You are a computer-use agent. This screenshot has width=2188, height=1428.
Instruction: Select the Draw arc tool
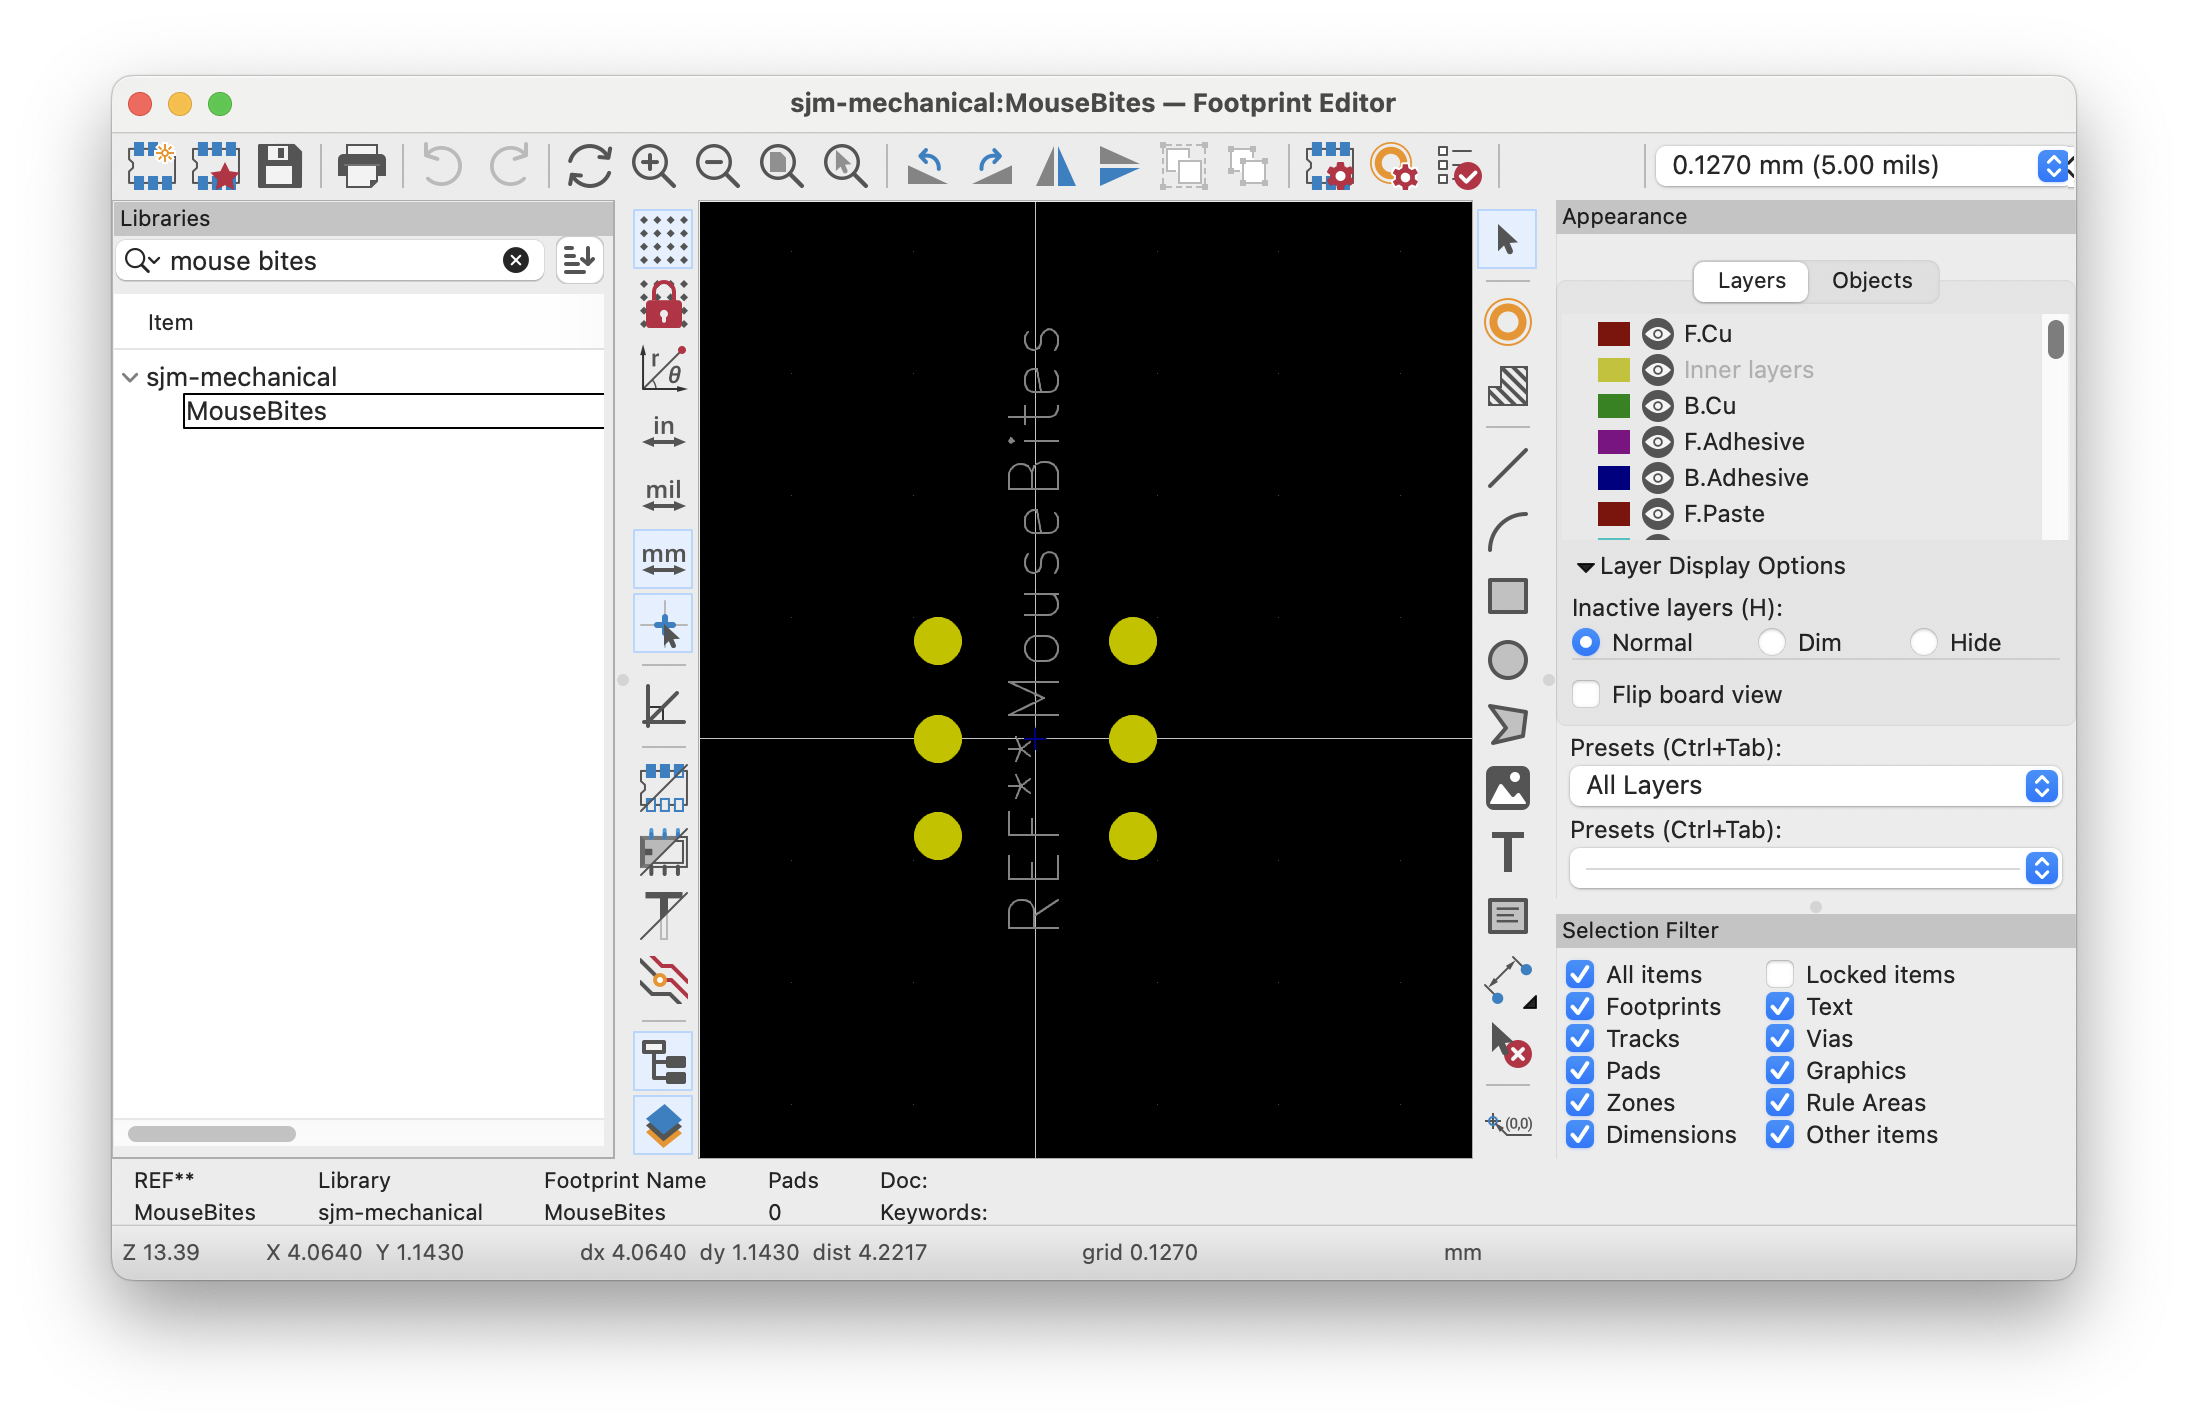(x=1507, y=532)
